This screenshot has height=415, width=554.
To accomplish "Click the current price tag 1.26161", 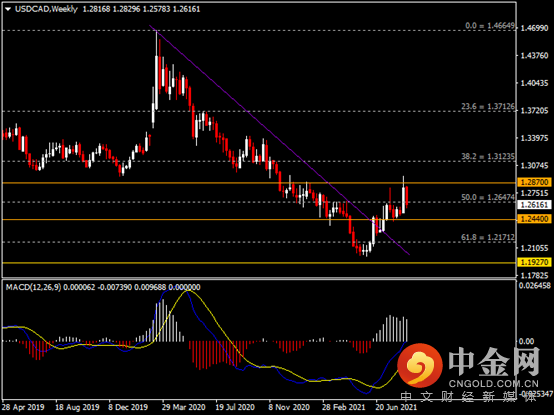I will click(535, 204).
